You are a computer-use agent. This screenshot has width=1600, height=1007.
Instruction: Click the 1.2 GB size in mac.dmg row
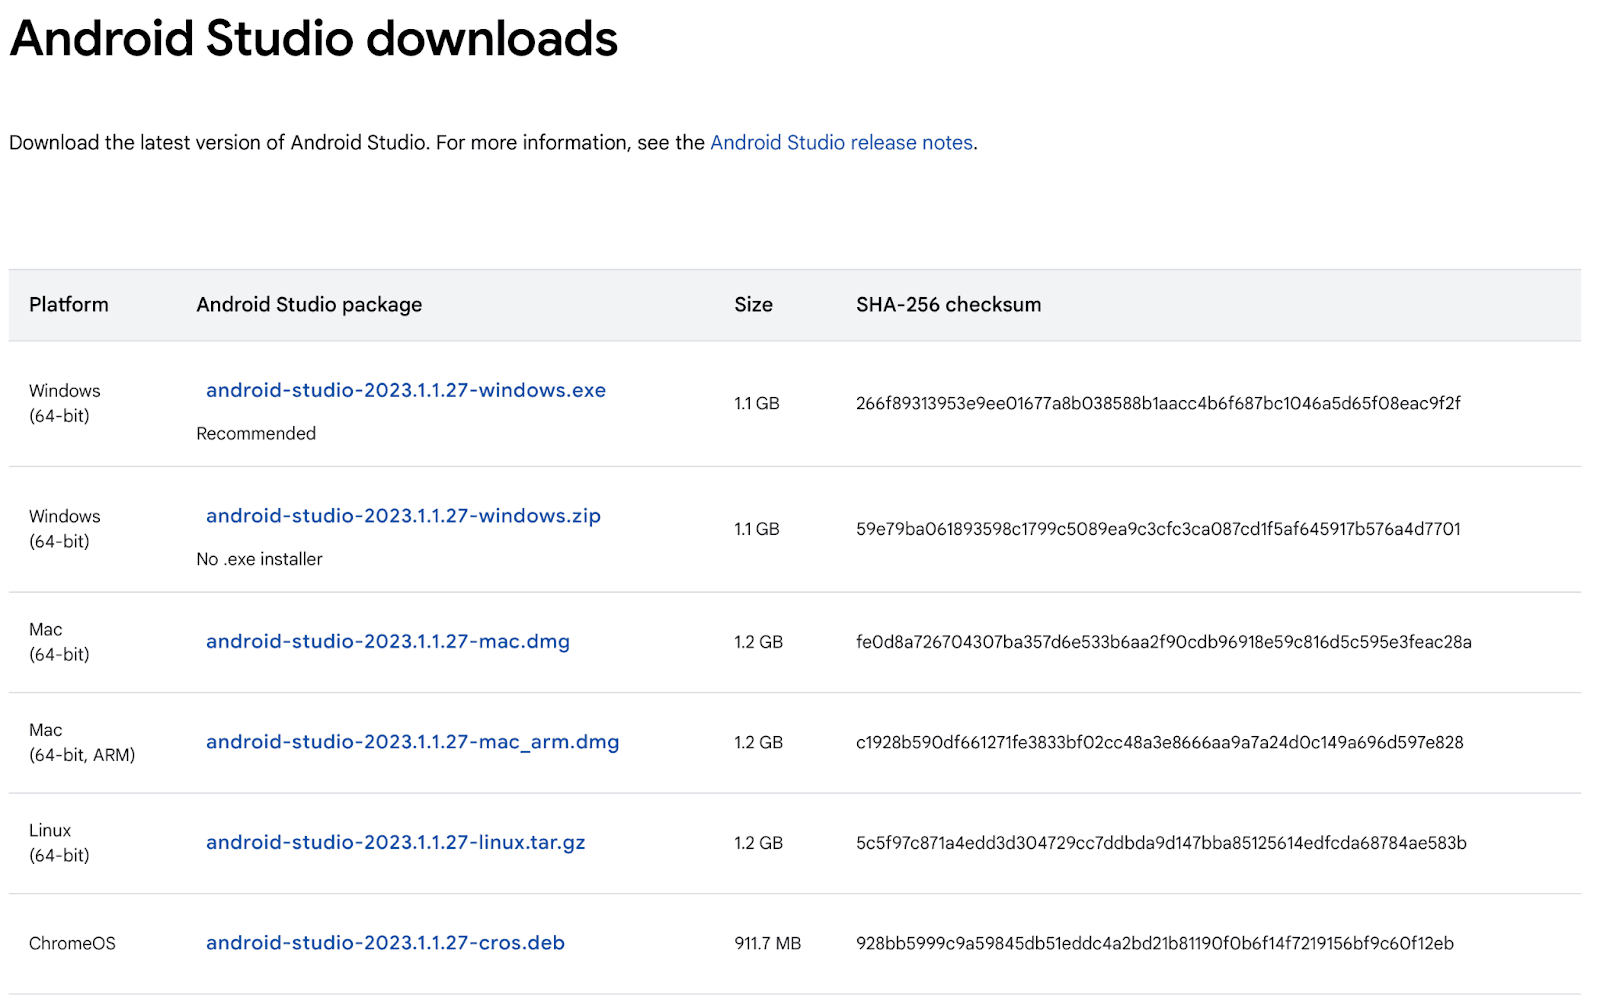[x=758, y=642]
